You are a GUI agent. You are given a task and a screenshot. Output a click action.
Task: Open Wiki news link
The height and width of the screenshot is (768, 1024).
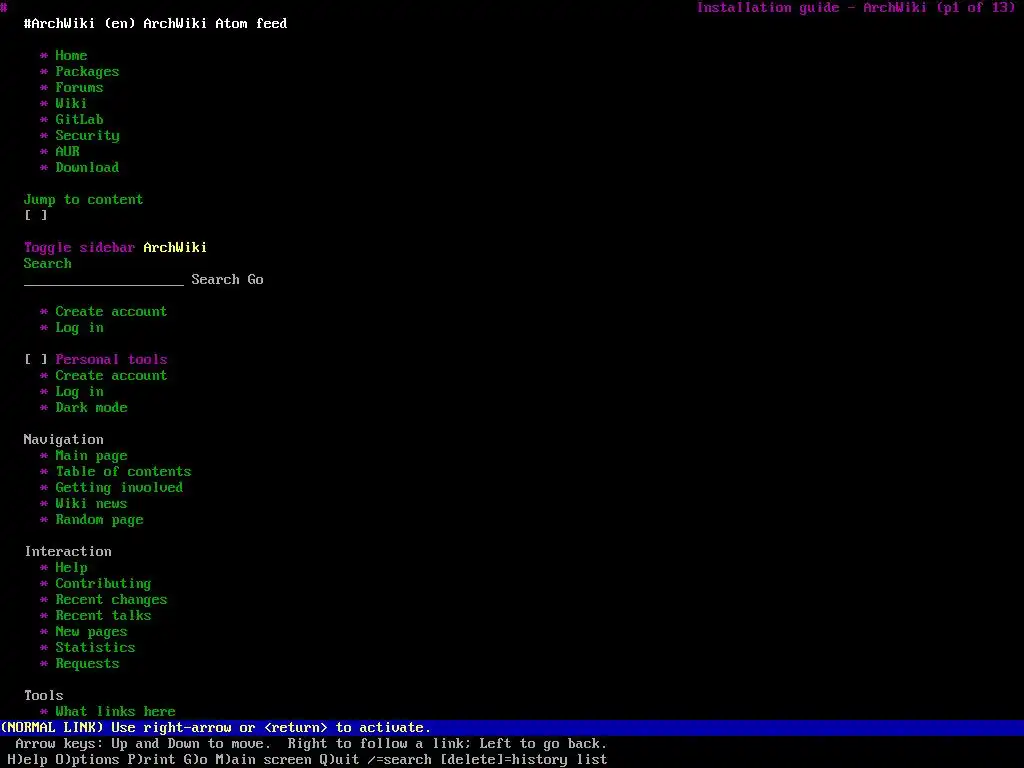click(91, 504)
